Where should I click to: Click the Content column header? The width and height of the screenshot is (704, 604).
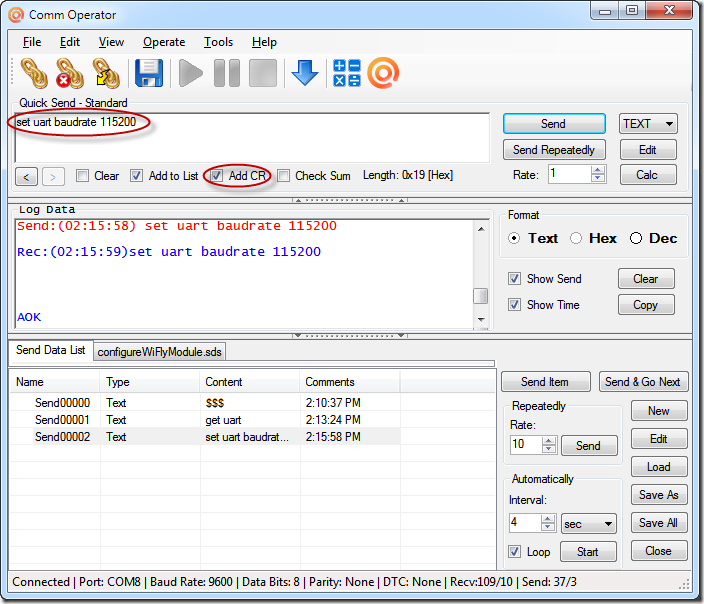point(249,382)
